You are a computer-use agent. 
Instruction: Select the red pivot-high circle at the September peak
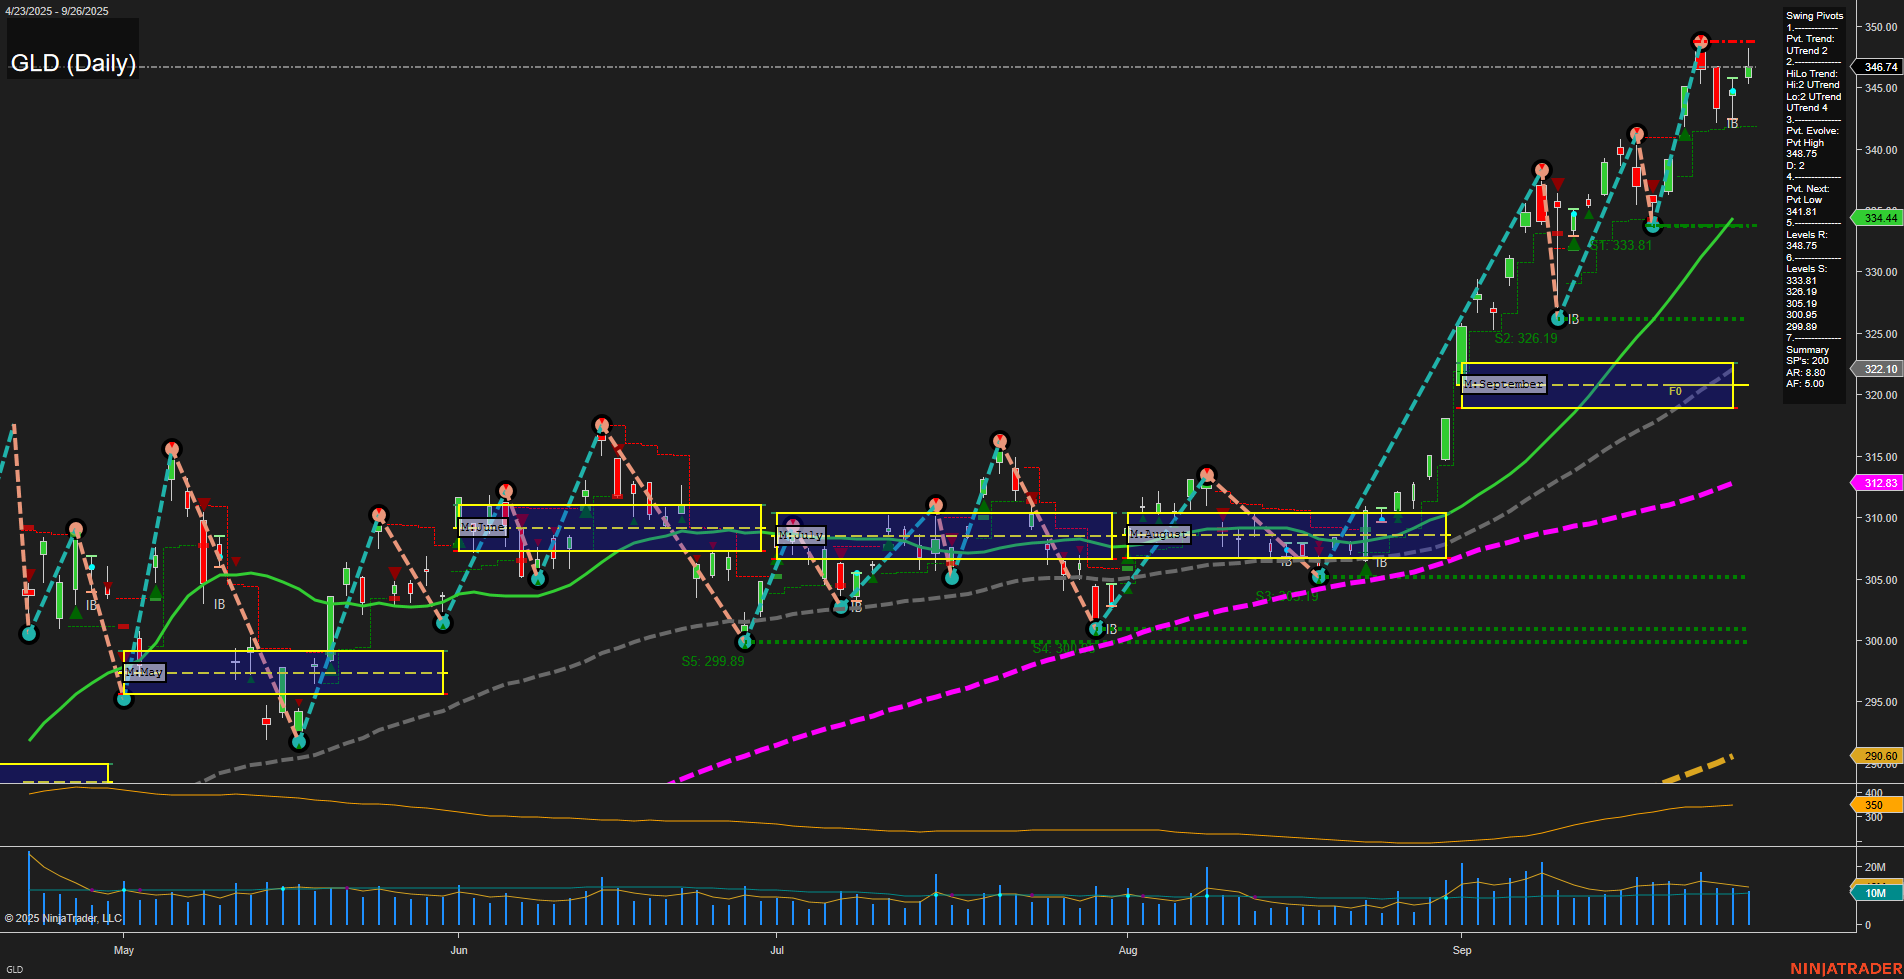coord(1700,42)
